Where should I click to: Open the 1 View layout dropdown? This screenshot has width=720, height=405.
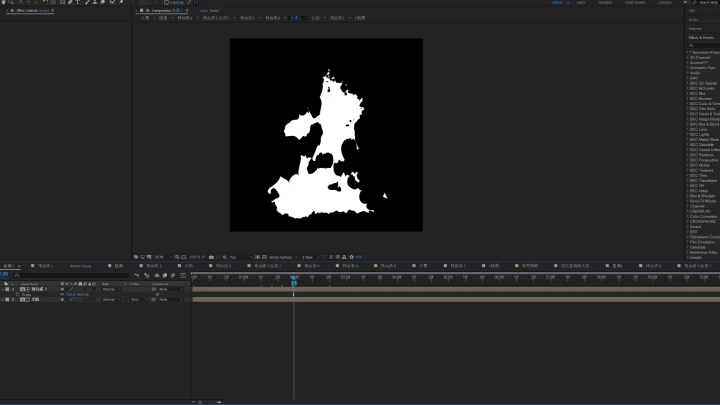(x=311, y=257)
